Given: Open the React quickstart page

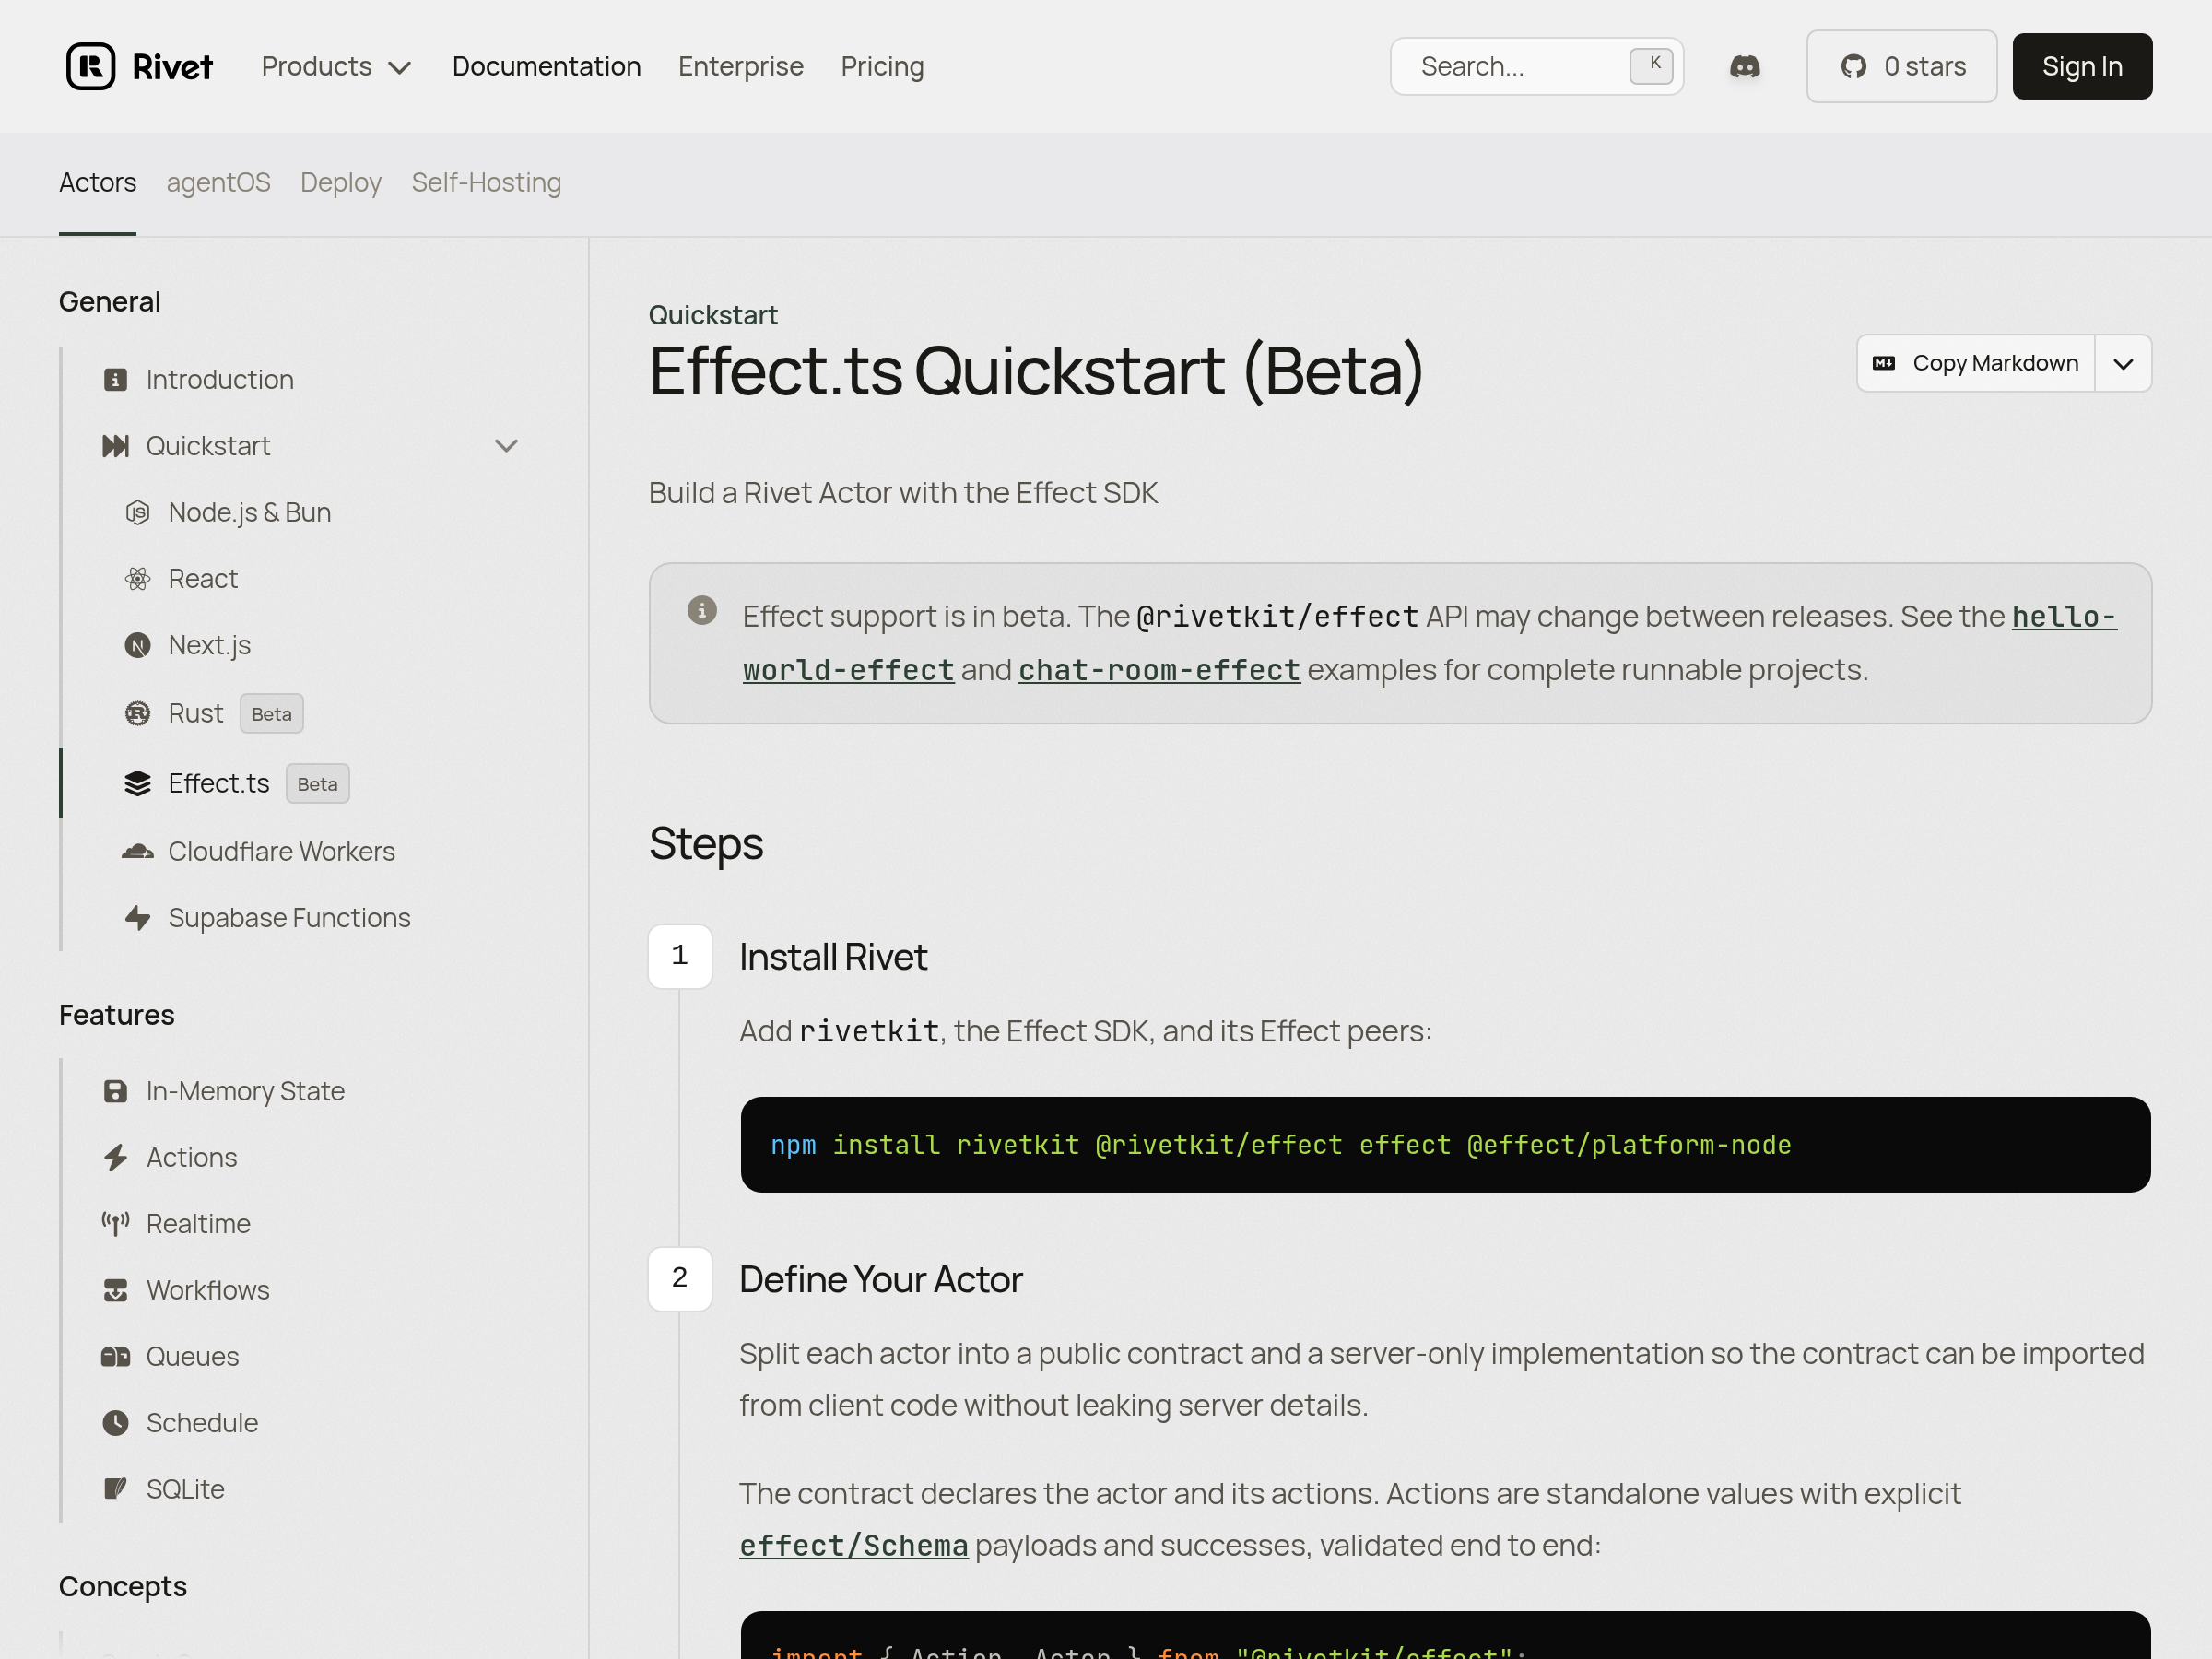Looking at the screenshot, I should click(x=203, y=579).
